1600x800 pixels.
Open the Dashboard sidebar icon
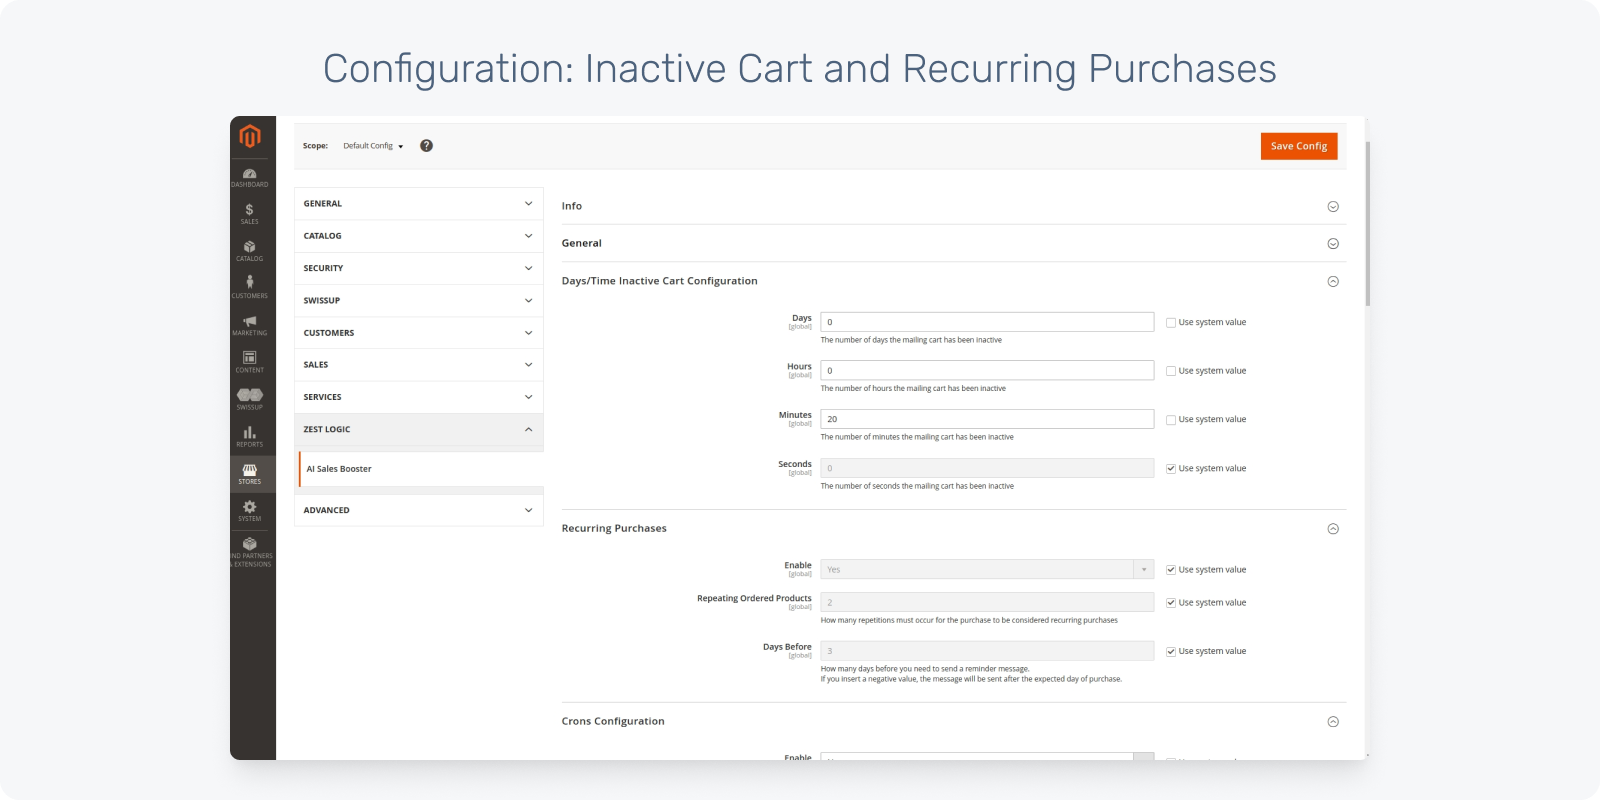(250, 177)
